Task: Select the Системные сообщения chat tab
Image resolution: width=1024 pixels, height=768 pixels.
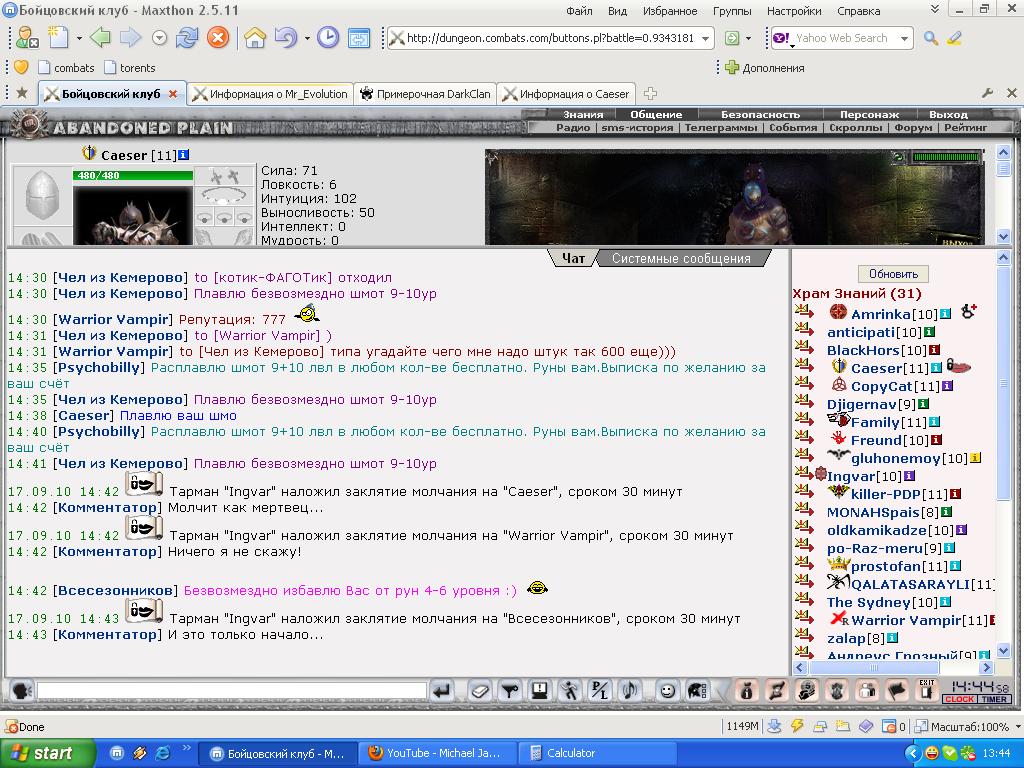Action: coord(681,259)
